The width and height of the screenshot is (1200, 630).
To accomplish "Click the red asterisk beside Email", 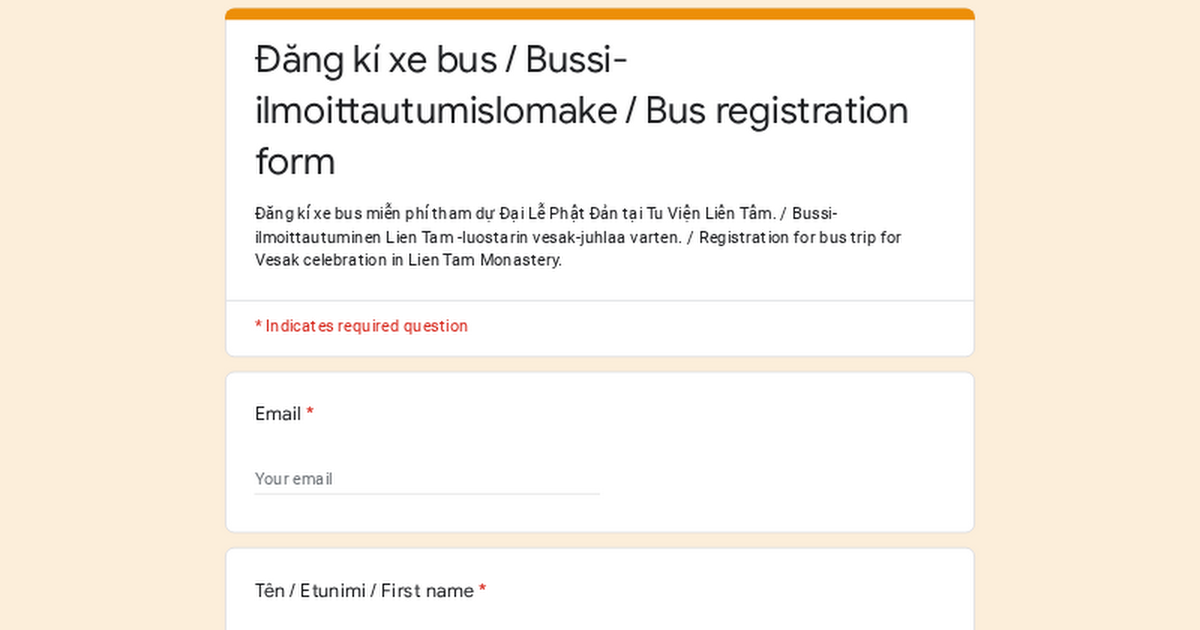I will (310, 413).
